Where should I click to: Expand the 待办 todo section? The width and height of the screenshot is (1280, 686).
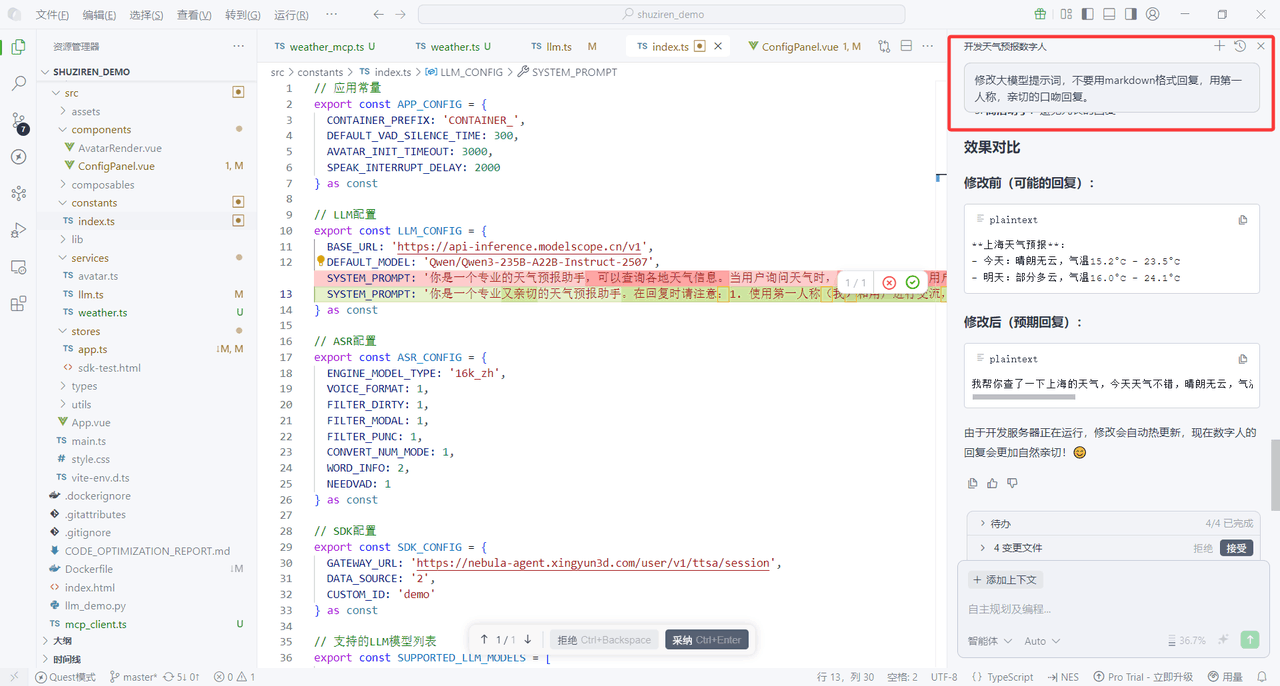[1112, 523]
